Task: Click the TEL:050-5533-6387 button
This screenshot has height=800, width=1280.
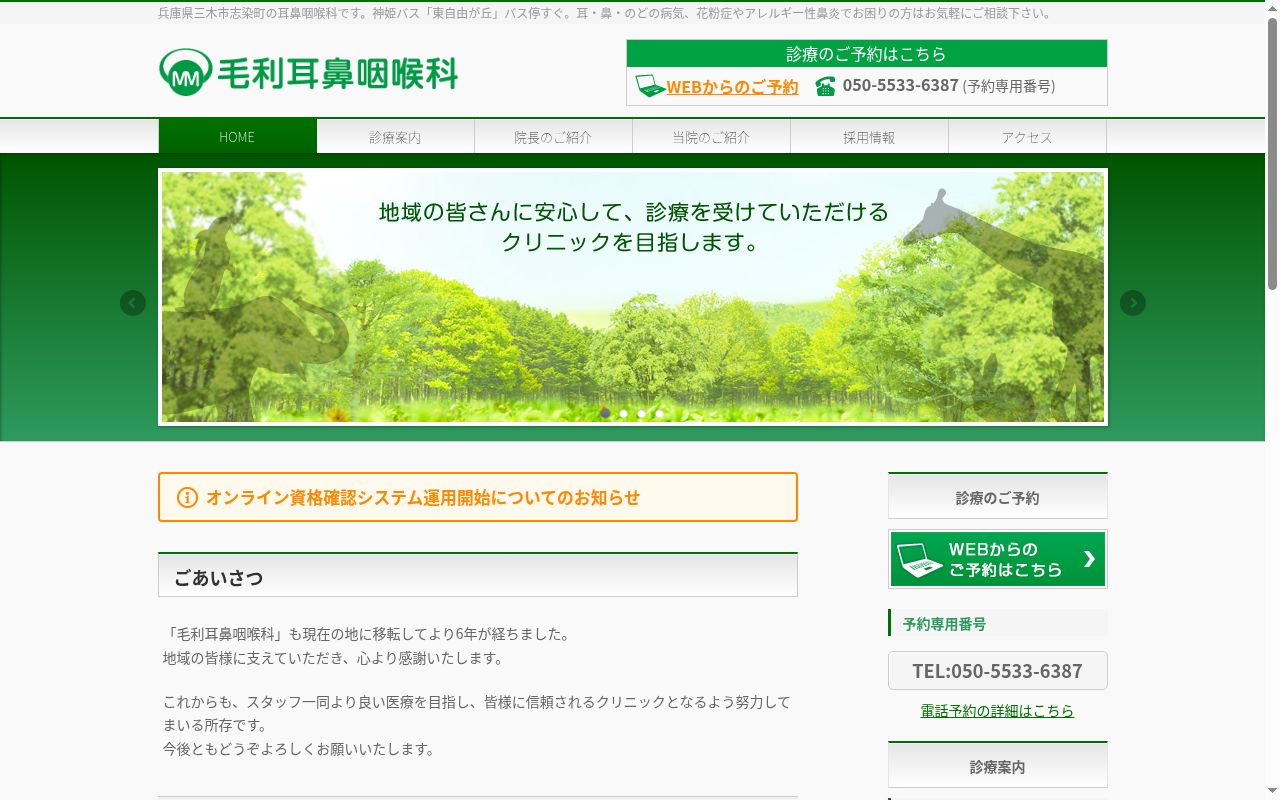Action: tap(998, 671)
